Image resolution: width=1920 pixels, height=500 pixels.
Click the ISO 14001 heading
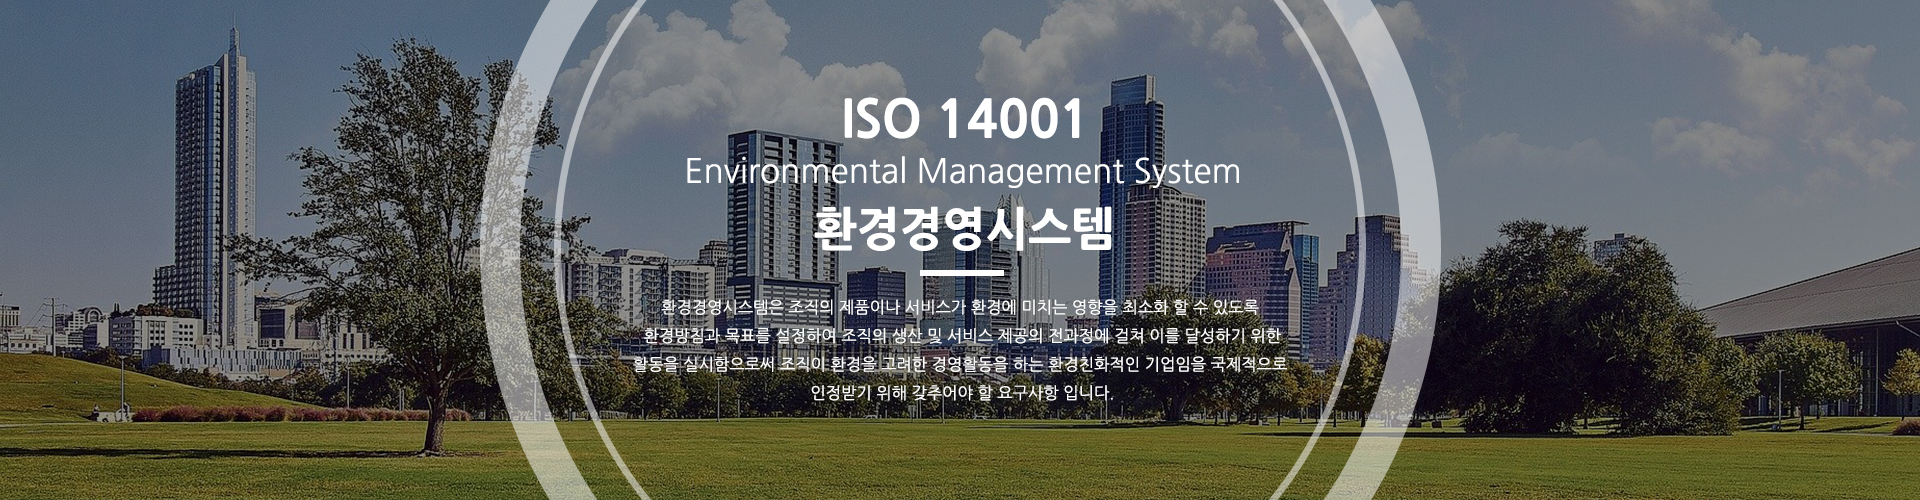tap(962, 120)
